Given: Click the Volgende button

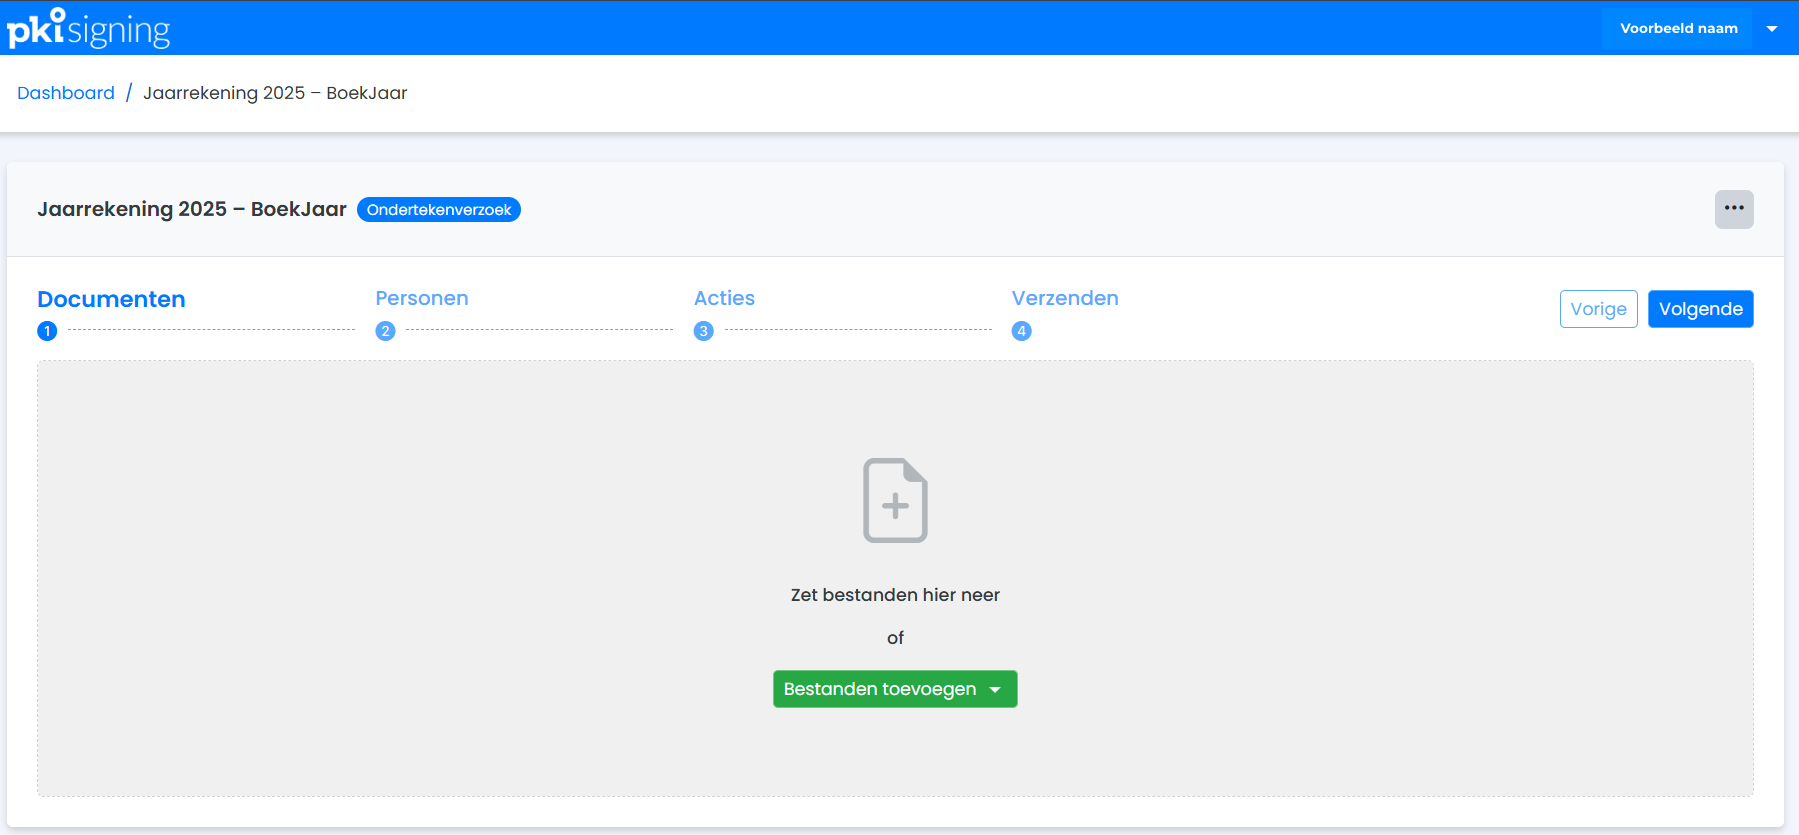Looking at the screenshot, I should point(1700,309).
